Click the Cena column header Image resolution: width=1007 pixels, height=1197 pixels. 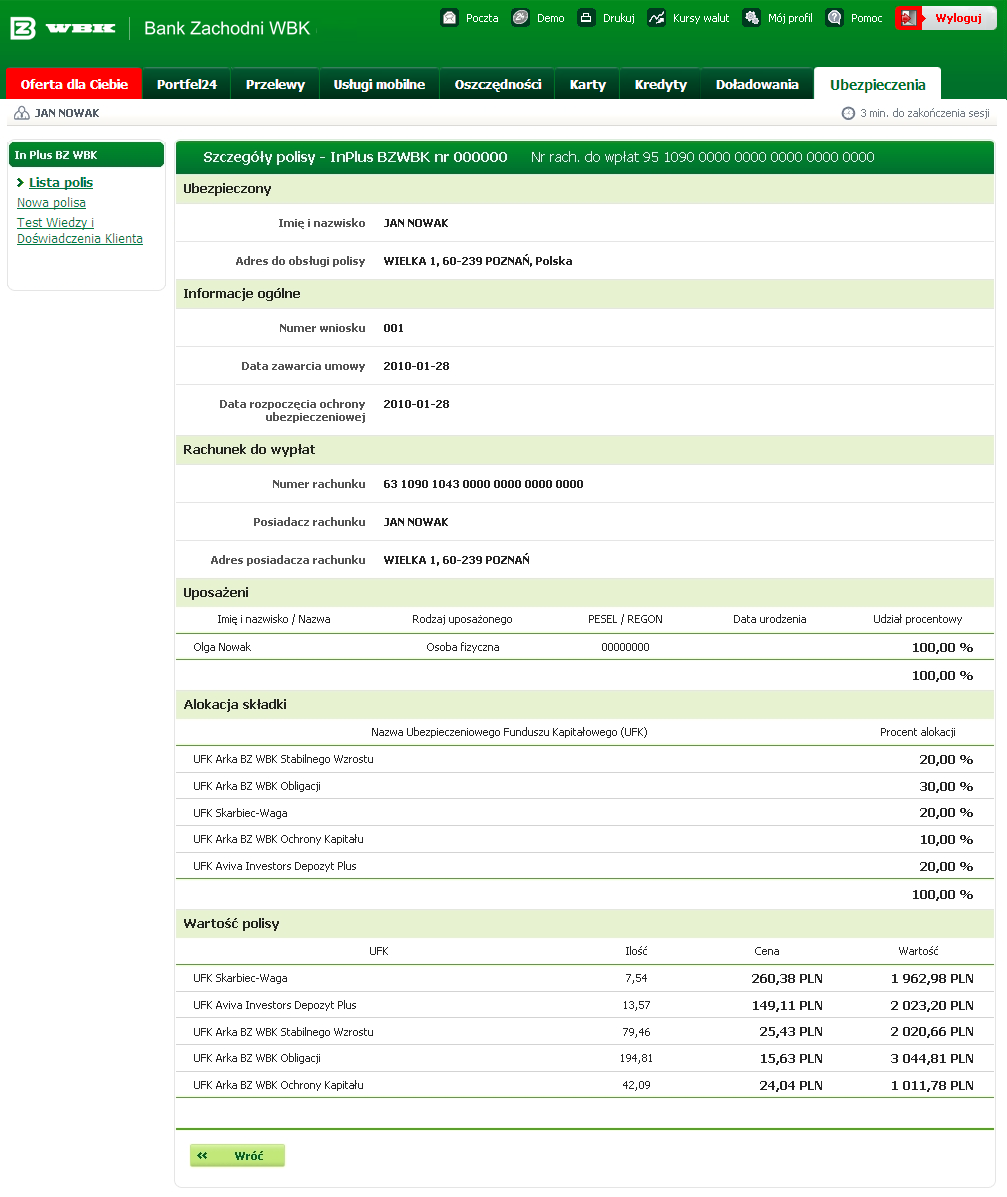767,951
